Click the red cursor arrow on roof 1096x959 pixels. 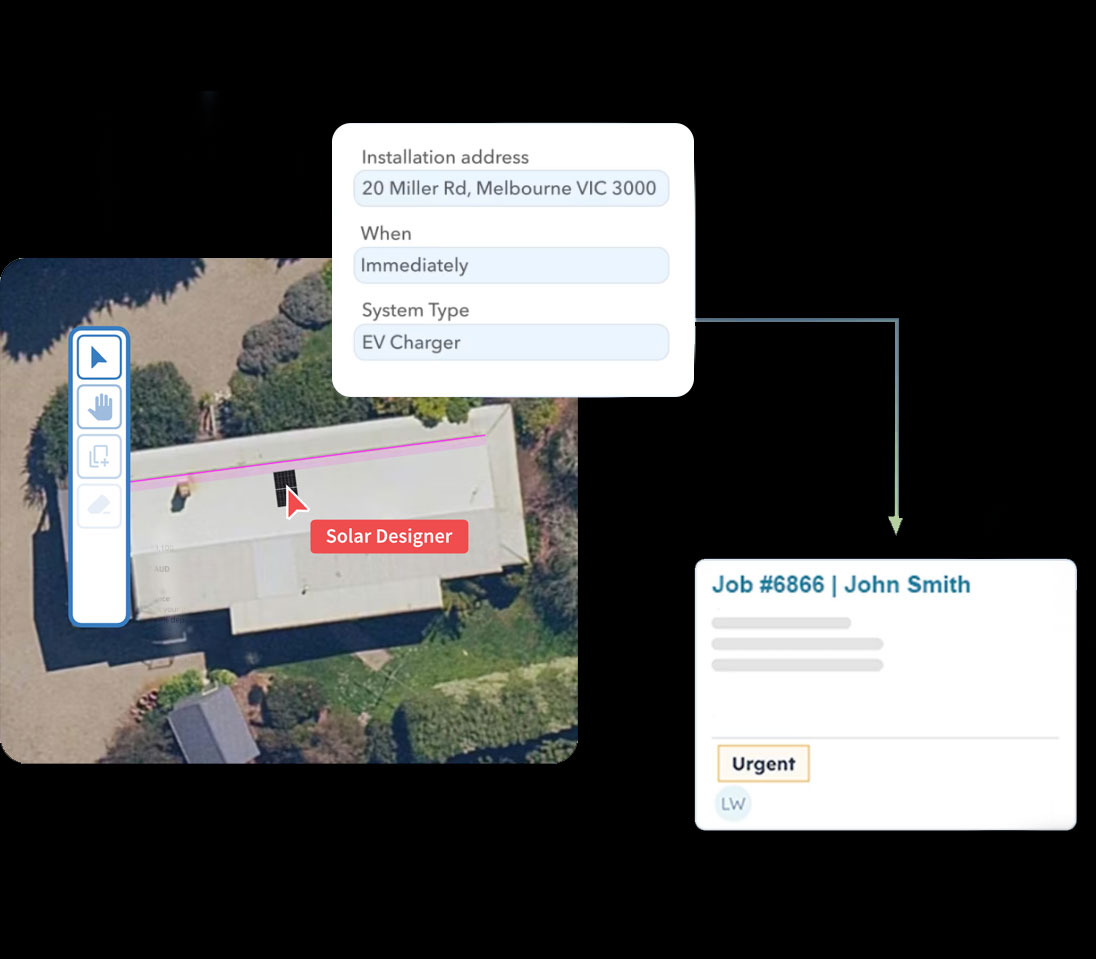(x=296, y=503)
